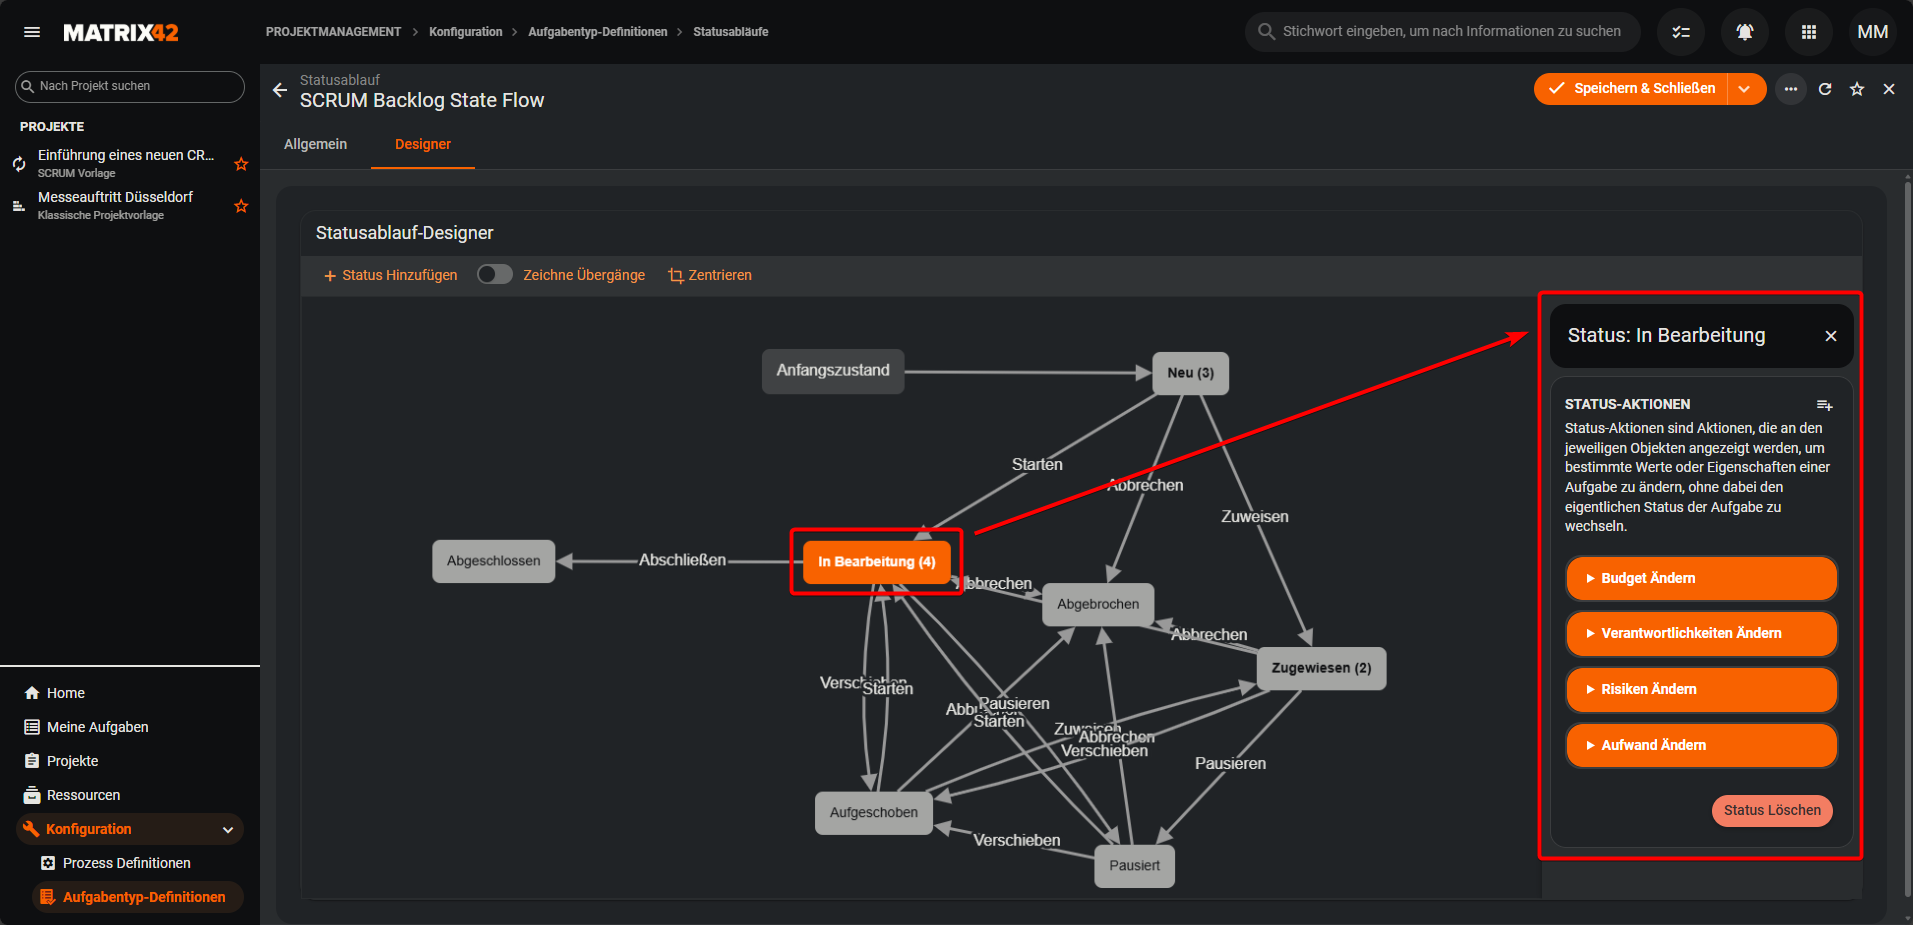Click the refresh icon next to Save

1825,89
